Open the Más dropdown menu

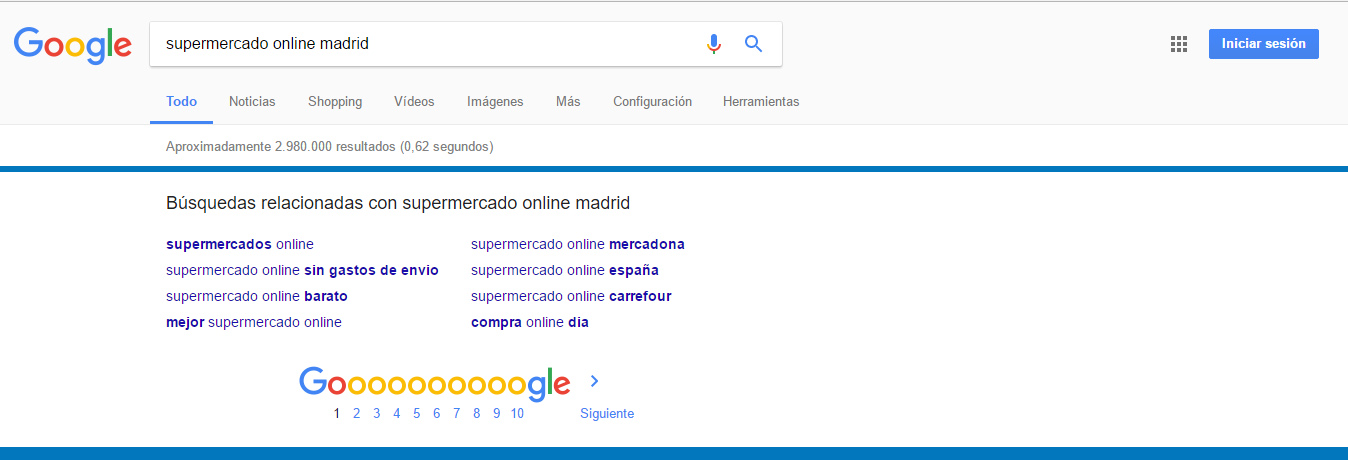pyautogui.click(x=568, y=101)
